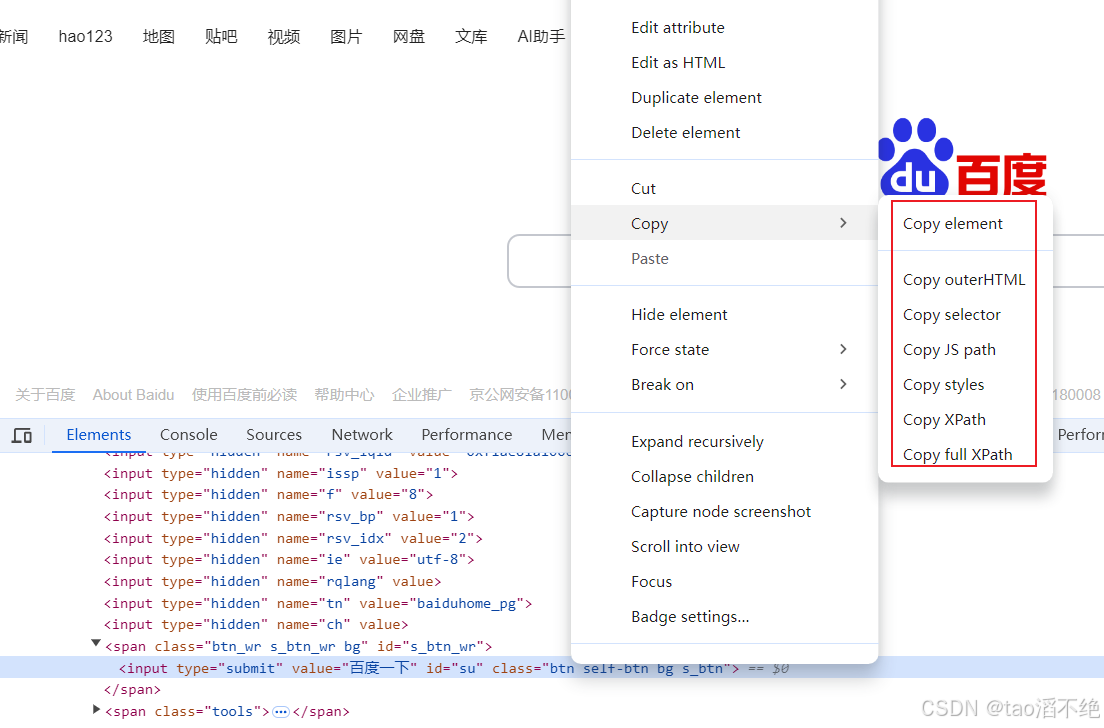1104x728 pixels.
Task: Open the Copy submenu arrow
Action: [843, 223]
